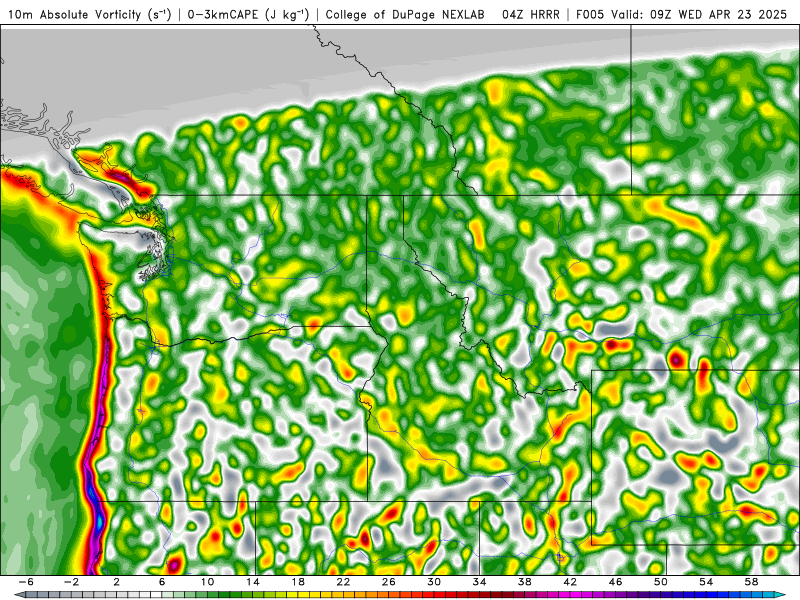
Task: Click the colorbar label "30"
Action: point(434,582)
